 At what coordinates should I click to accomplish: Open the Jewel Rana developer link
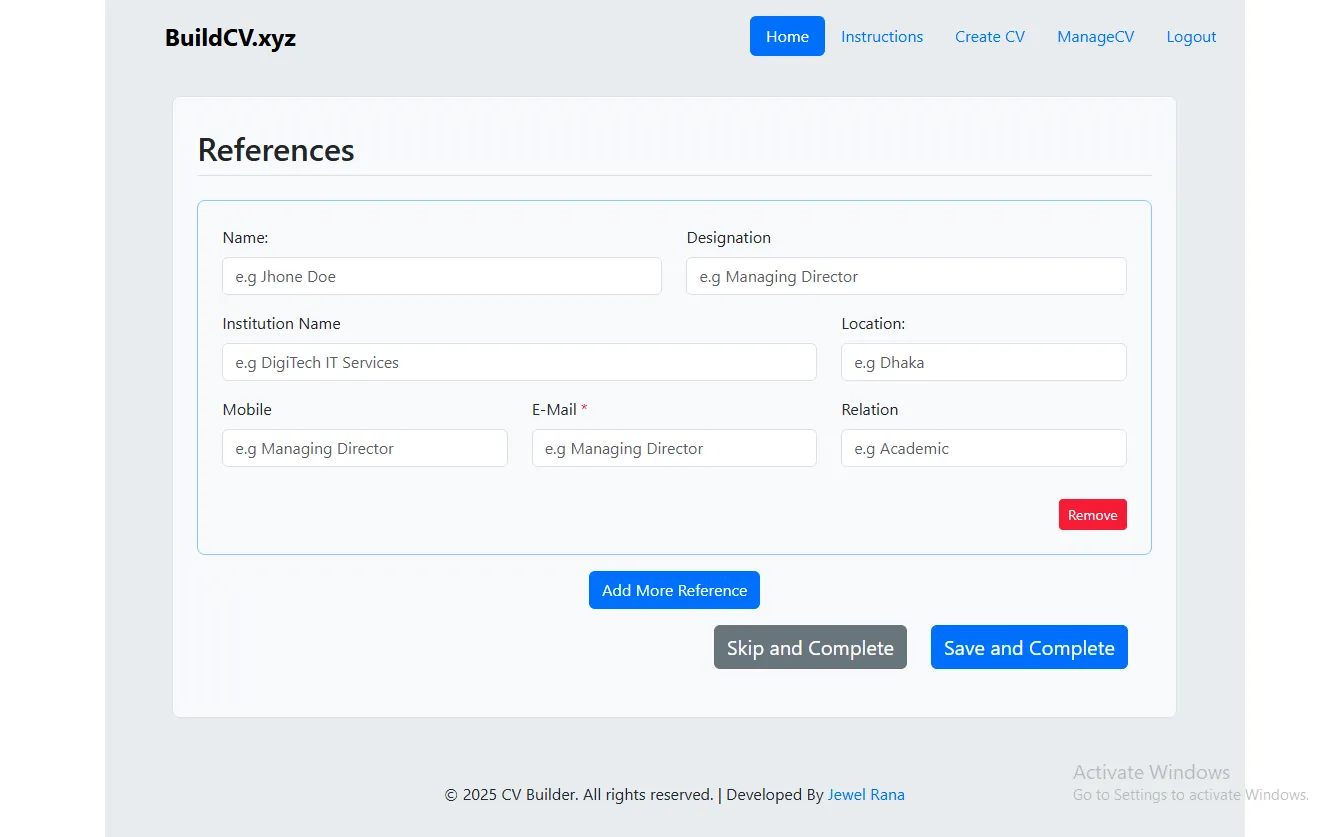[x=865, y=795]
